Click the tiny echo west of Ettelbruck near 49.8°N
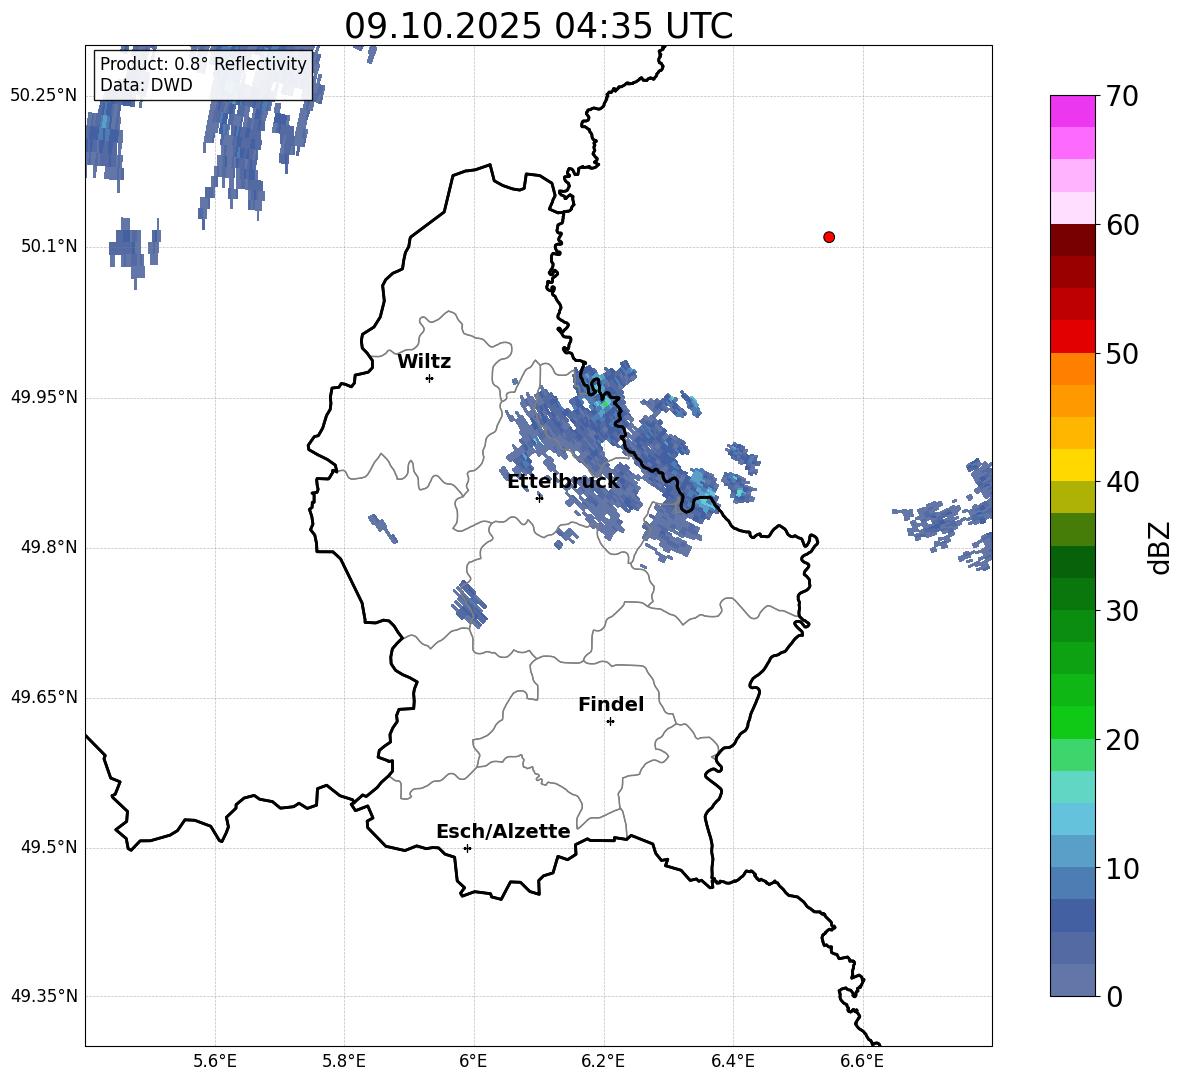 (383, 528)
